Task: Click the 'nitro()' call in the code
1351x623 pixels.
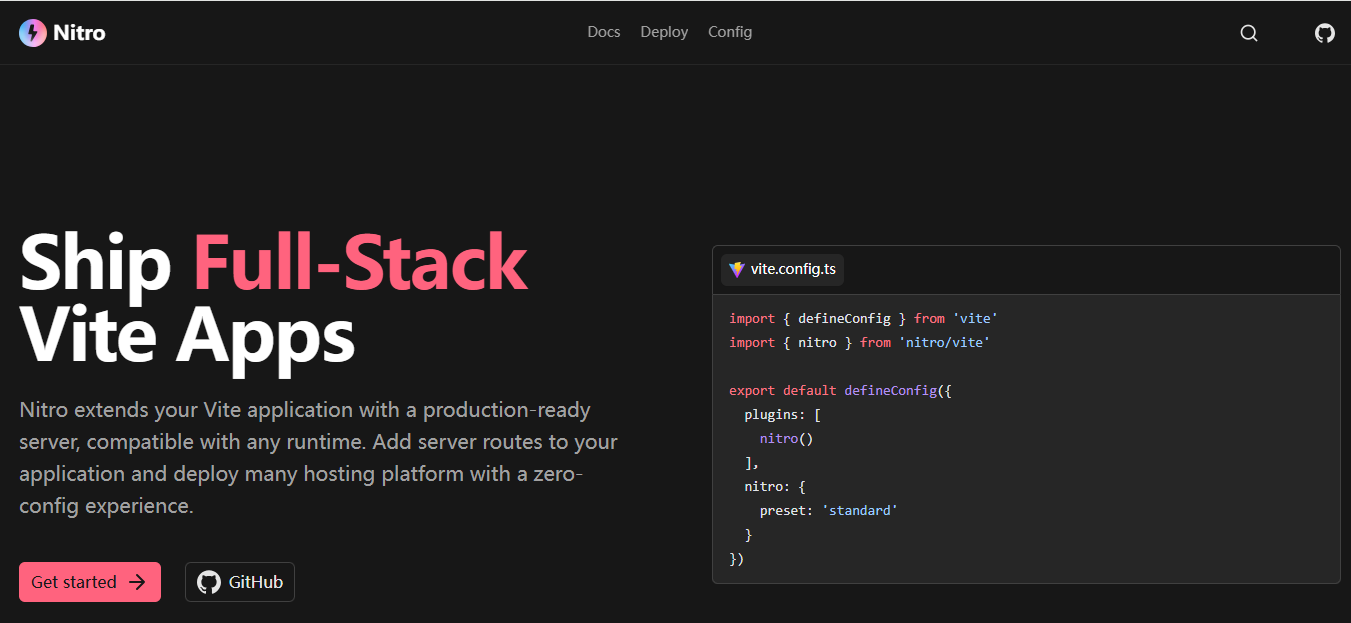Action: [x=786, y=438]
